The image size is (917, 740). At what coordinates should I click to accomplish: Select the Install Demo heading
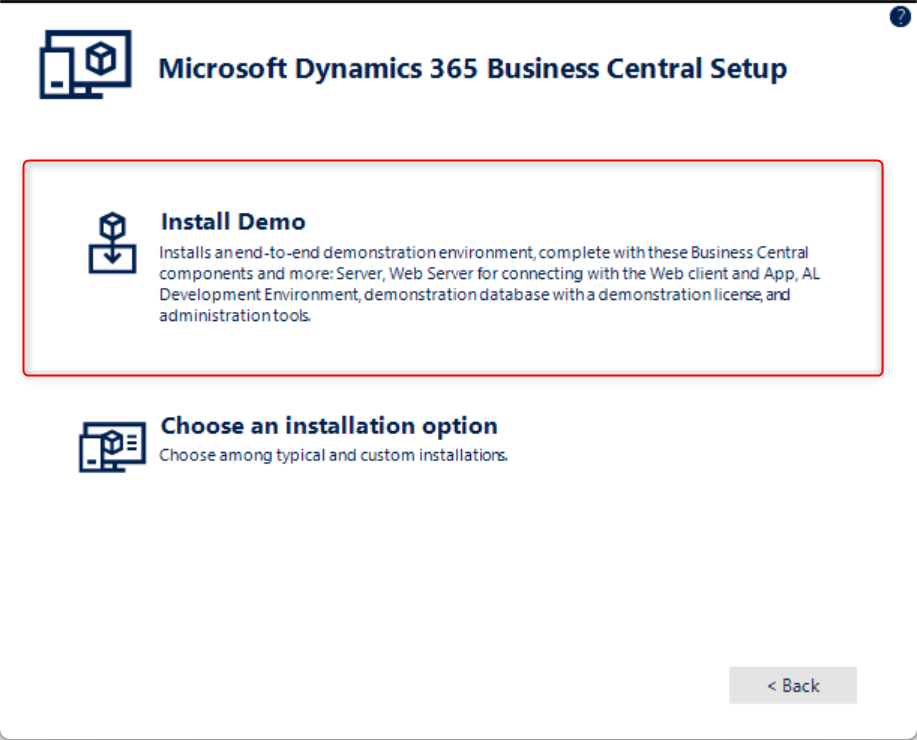[233, 221]
